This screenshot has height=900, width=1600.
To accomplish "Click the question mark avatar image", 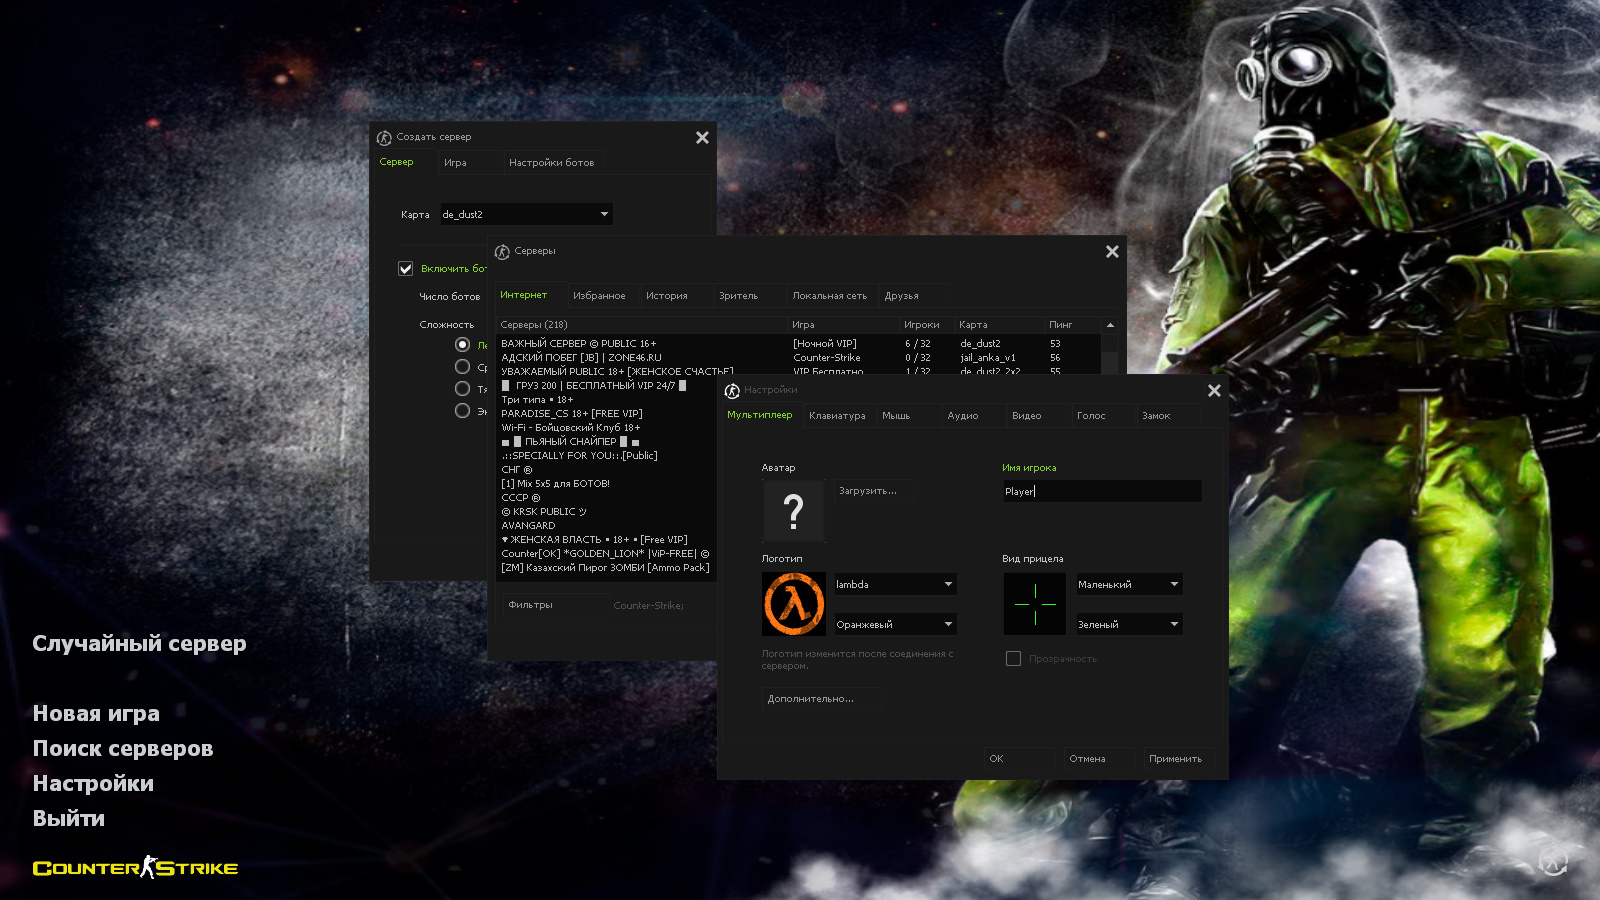I will tap(794, 511).
